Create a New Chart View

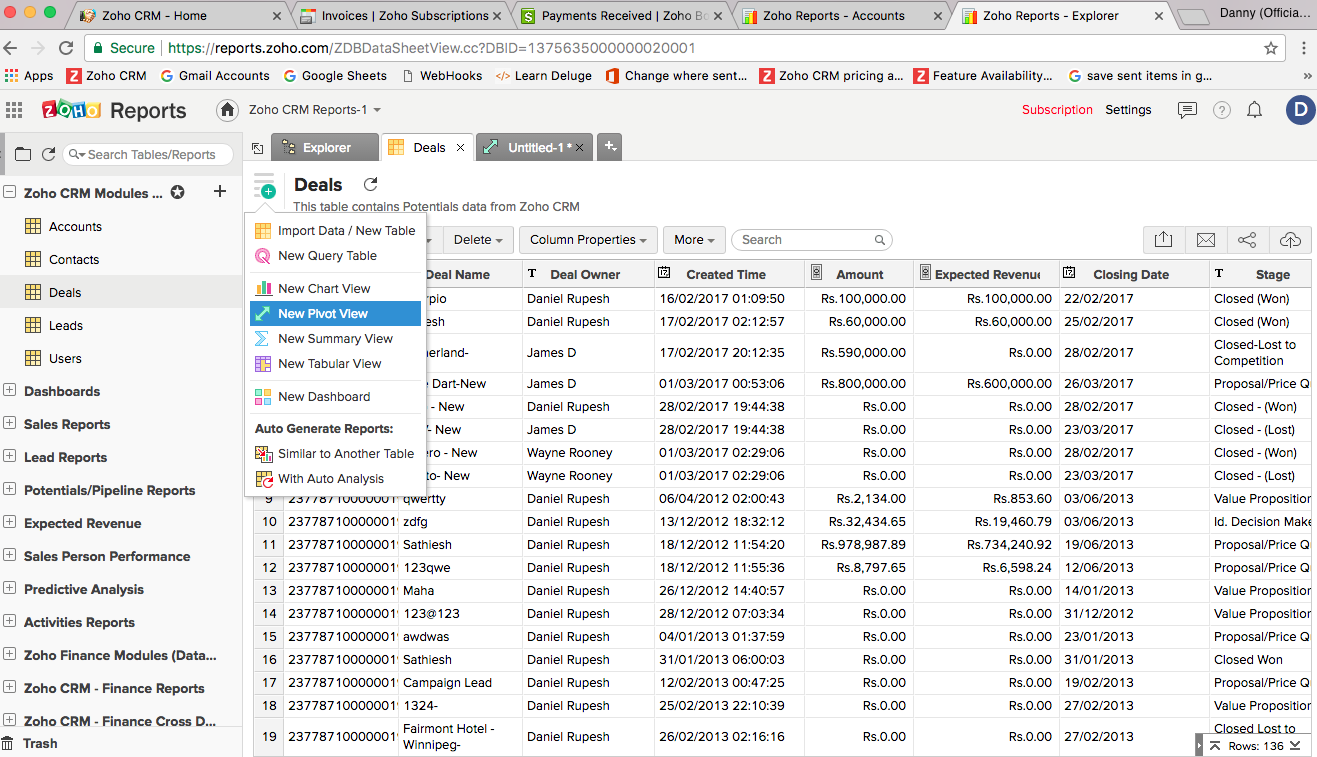tap(335, 289)
